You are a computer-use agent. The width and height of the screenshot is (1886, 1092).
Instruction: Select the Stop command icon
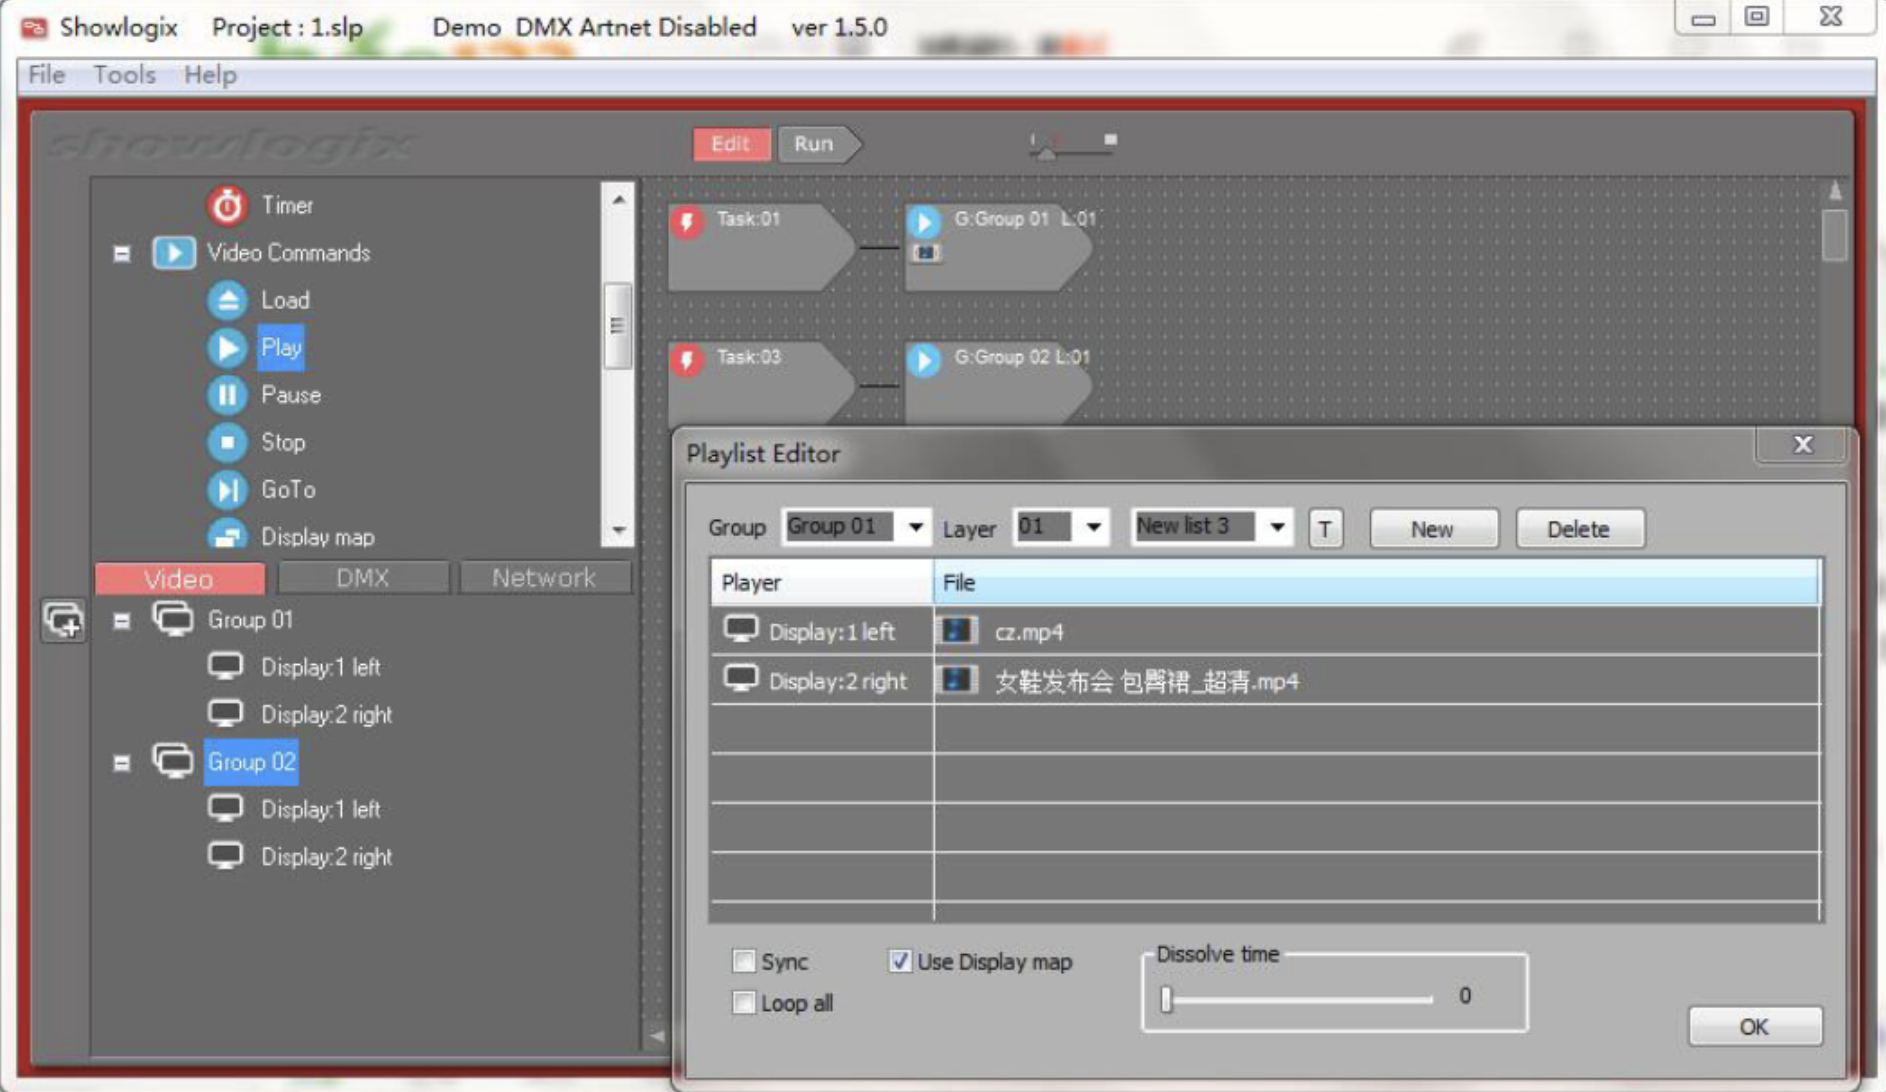pyautogui.click(x=227, y=442)
